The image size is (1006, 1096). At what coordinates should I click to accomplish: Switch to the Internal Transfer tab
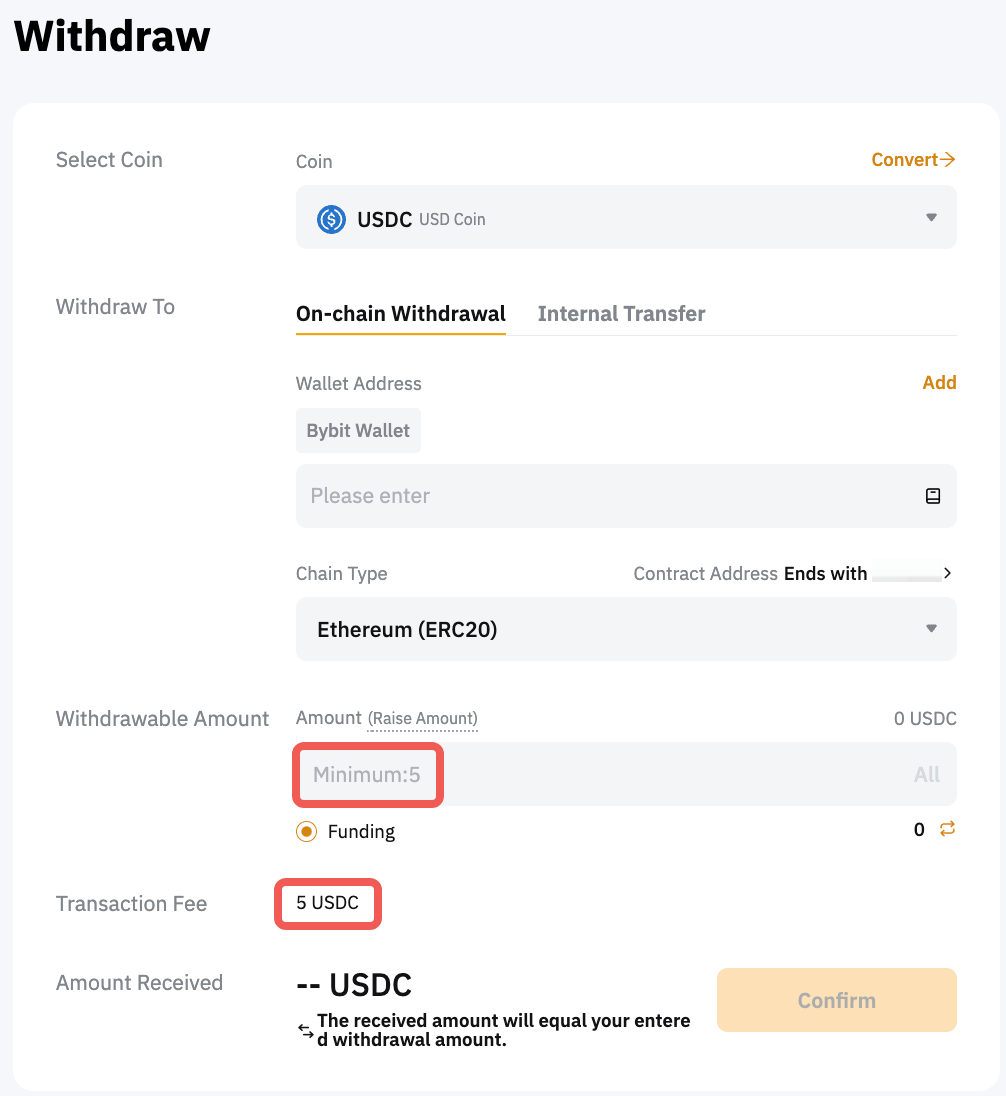tap(621, 314)
